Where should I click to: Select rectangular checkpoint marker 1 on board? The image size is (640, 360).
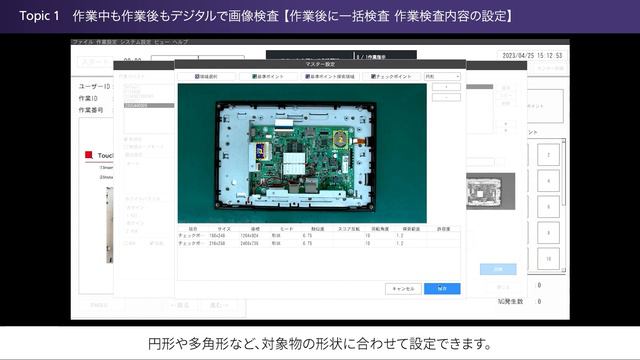pos(260,151)
